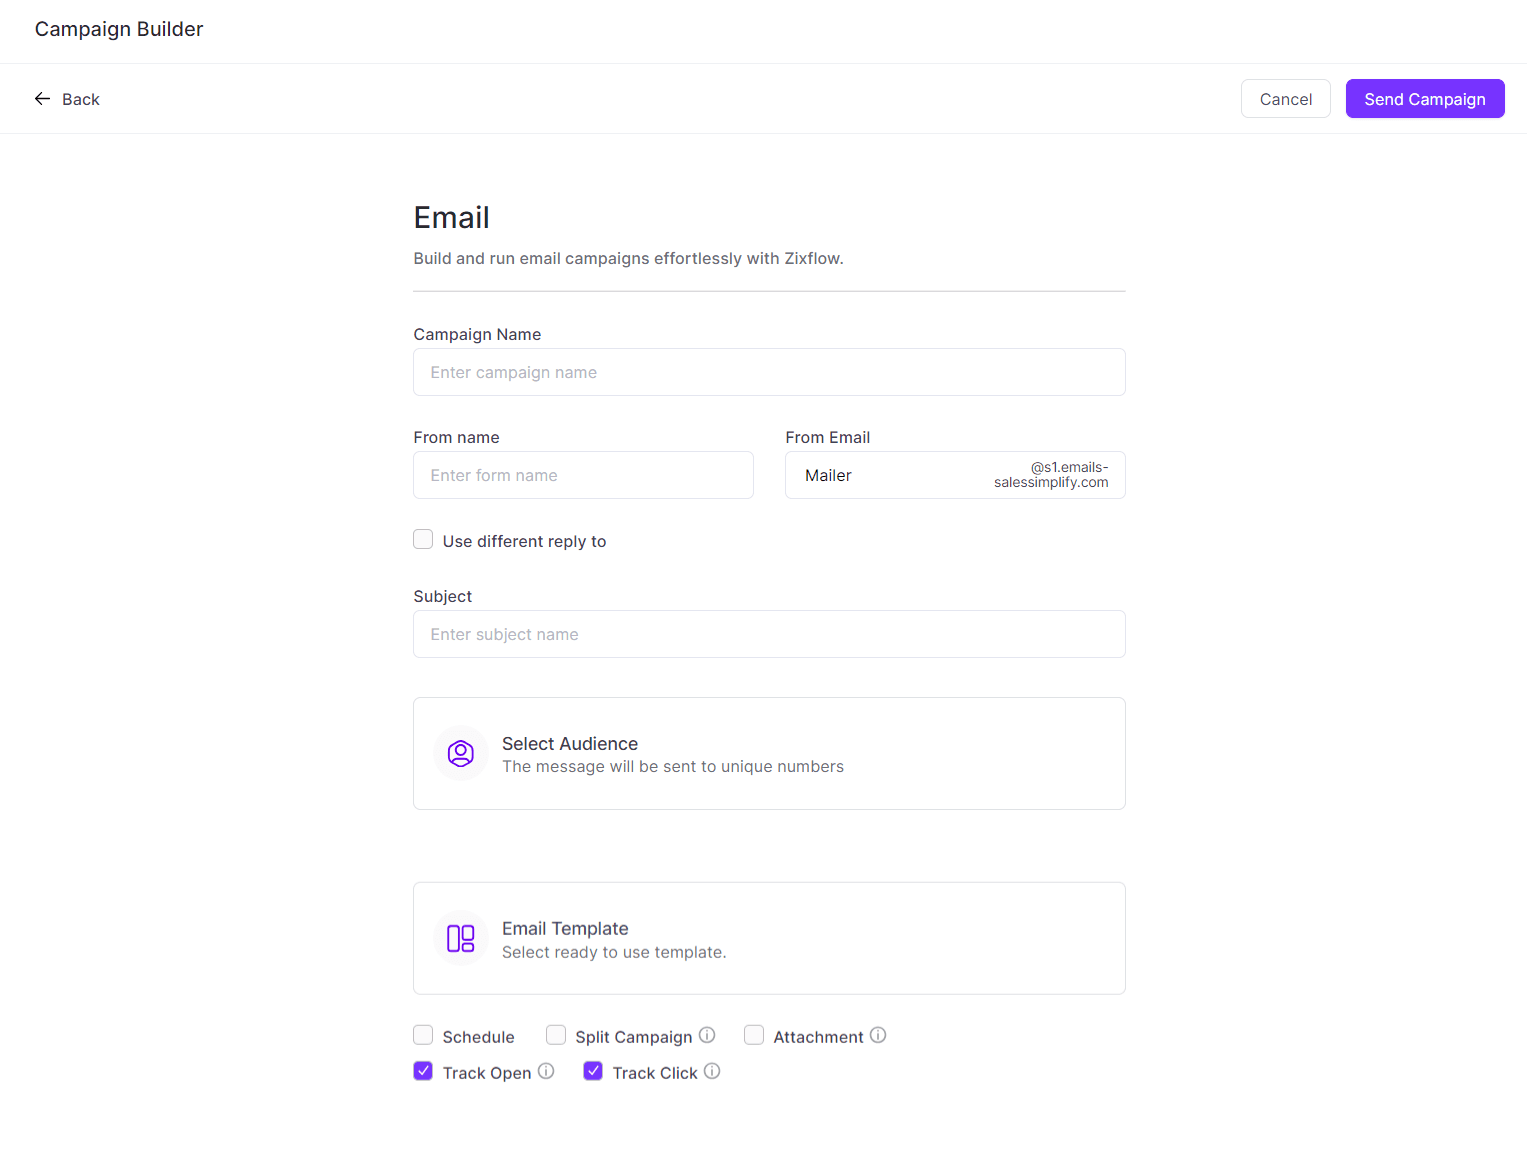The height and width of the screenshot is (1156, 1527).
Task: Open the Email Template picker
Action: (768, 938)
